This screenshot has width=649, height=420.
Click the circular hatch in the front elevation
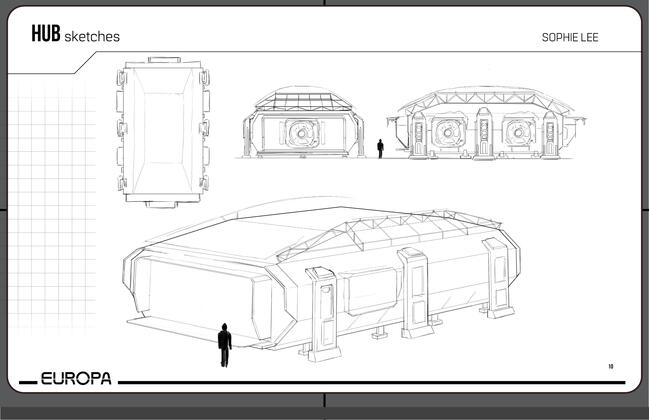[302, 133]
